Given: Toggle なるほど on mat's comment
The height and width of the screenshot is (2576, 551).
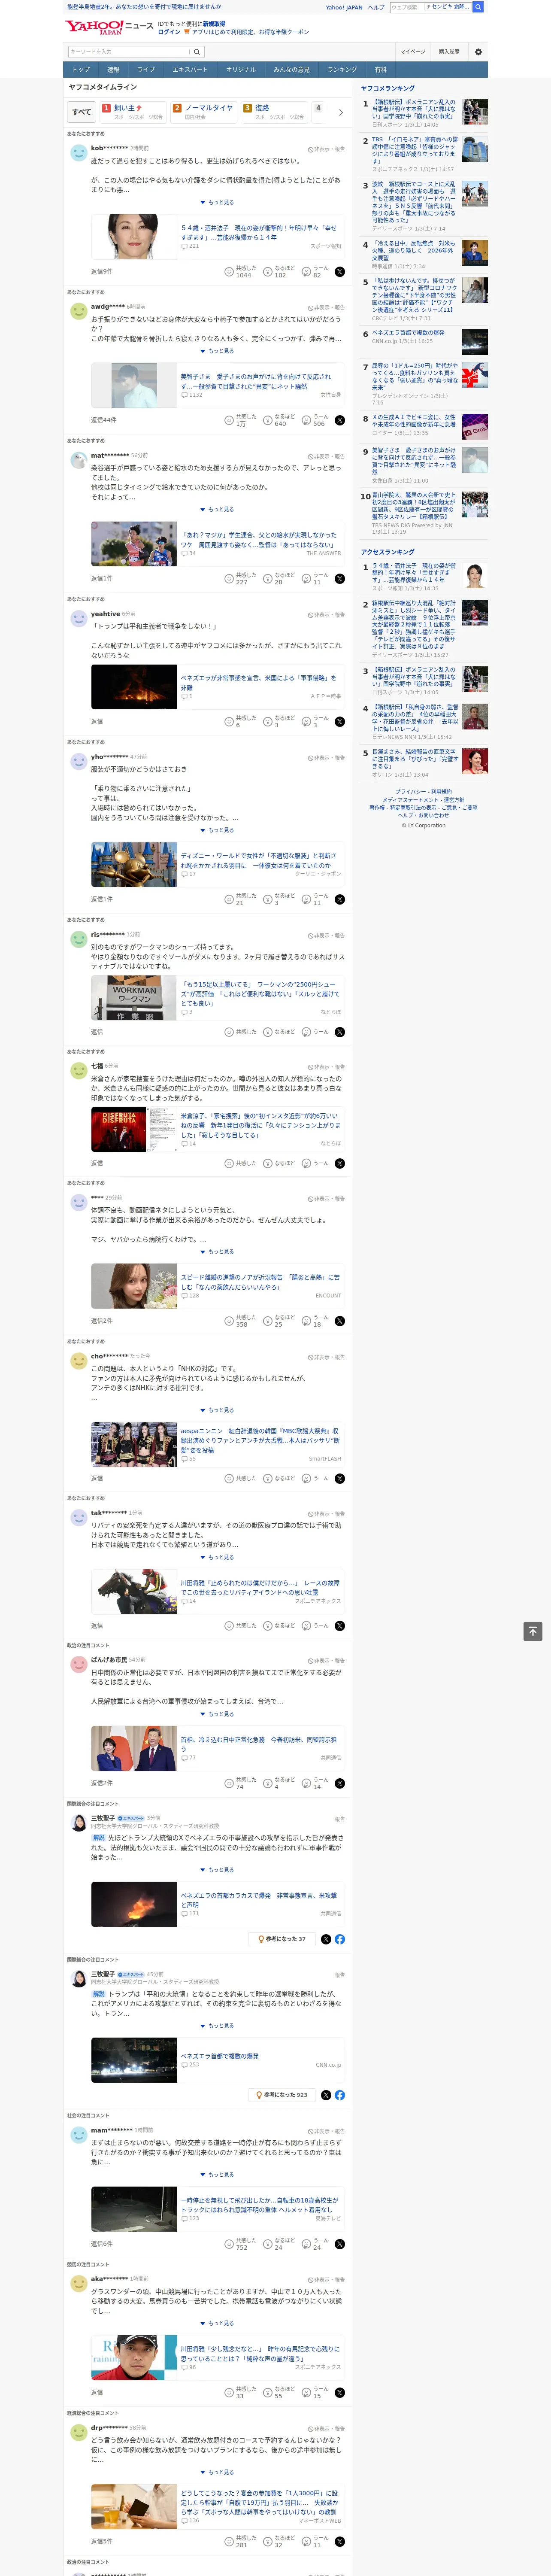Looking at the screenshot, I should pyautogui.click(x=280, y=579).
